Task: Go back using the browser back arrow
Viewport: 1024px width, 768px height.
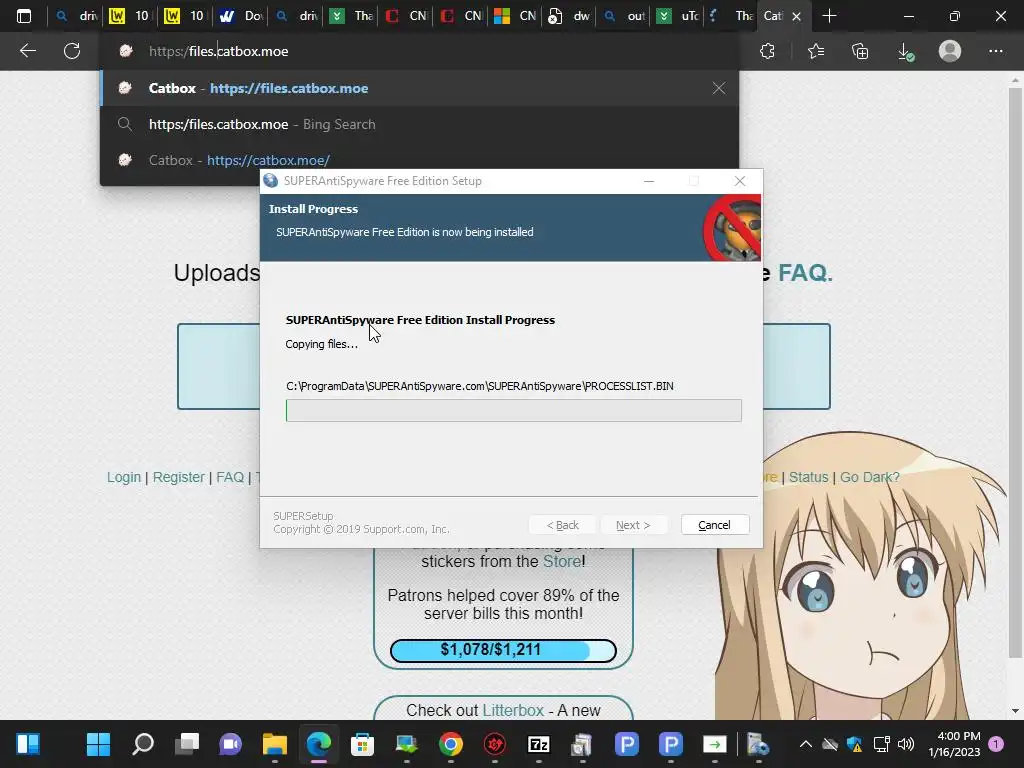Action: point(27,51)
